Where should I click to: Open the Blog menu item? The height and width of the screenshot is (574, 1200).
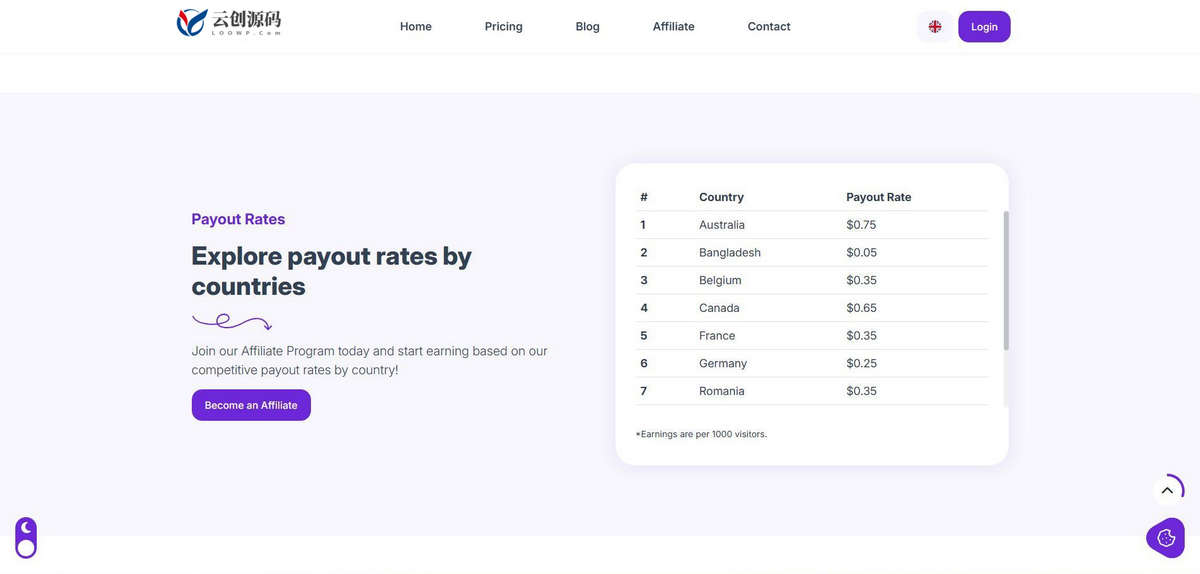coord(588,27)
